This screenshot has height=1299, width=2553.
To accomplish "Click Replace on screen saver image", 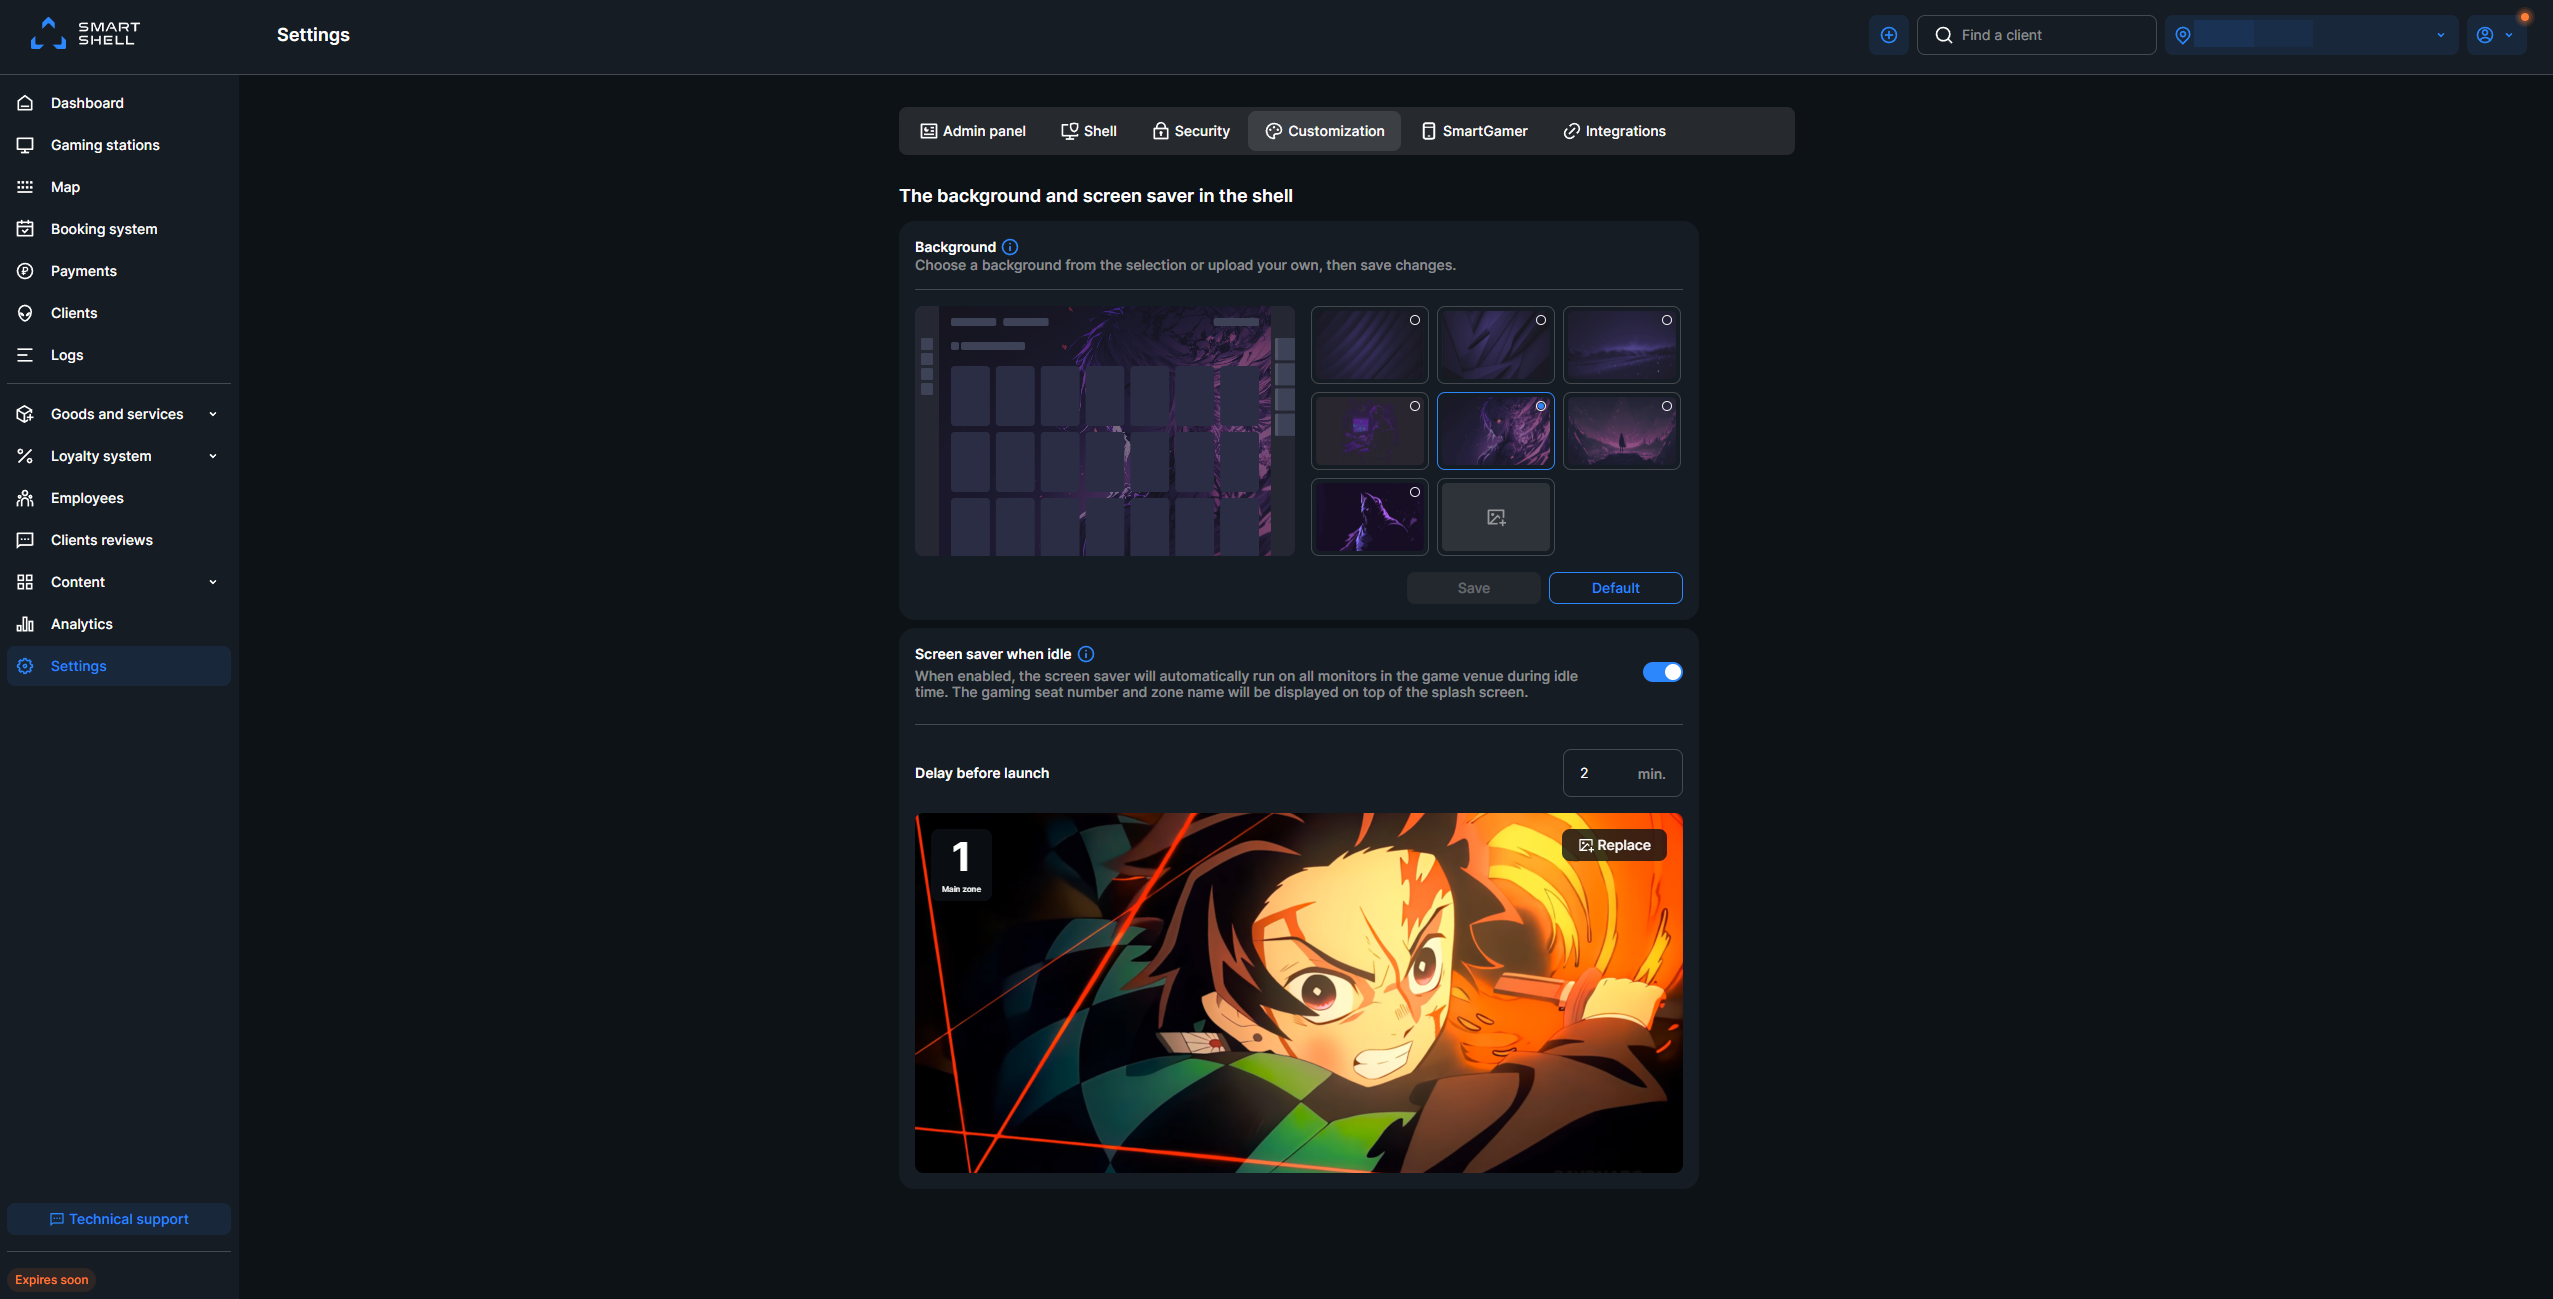I will click(1614, 845).
